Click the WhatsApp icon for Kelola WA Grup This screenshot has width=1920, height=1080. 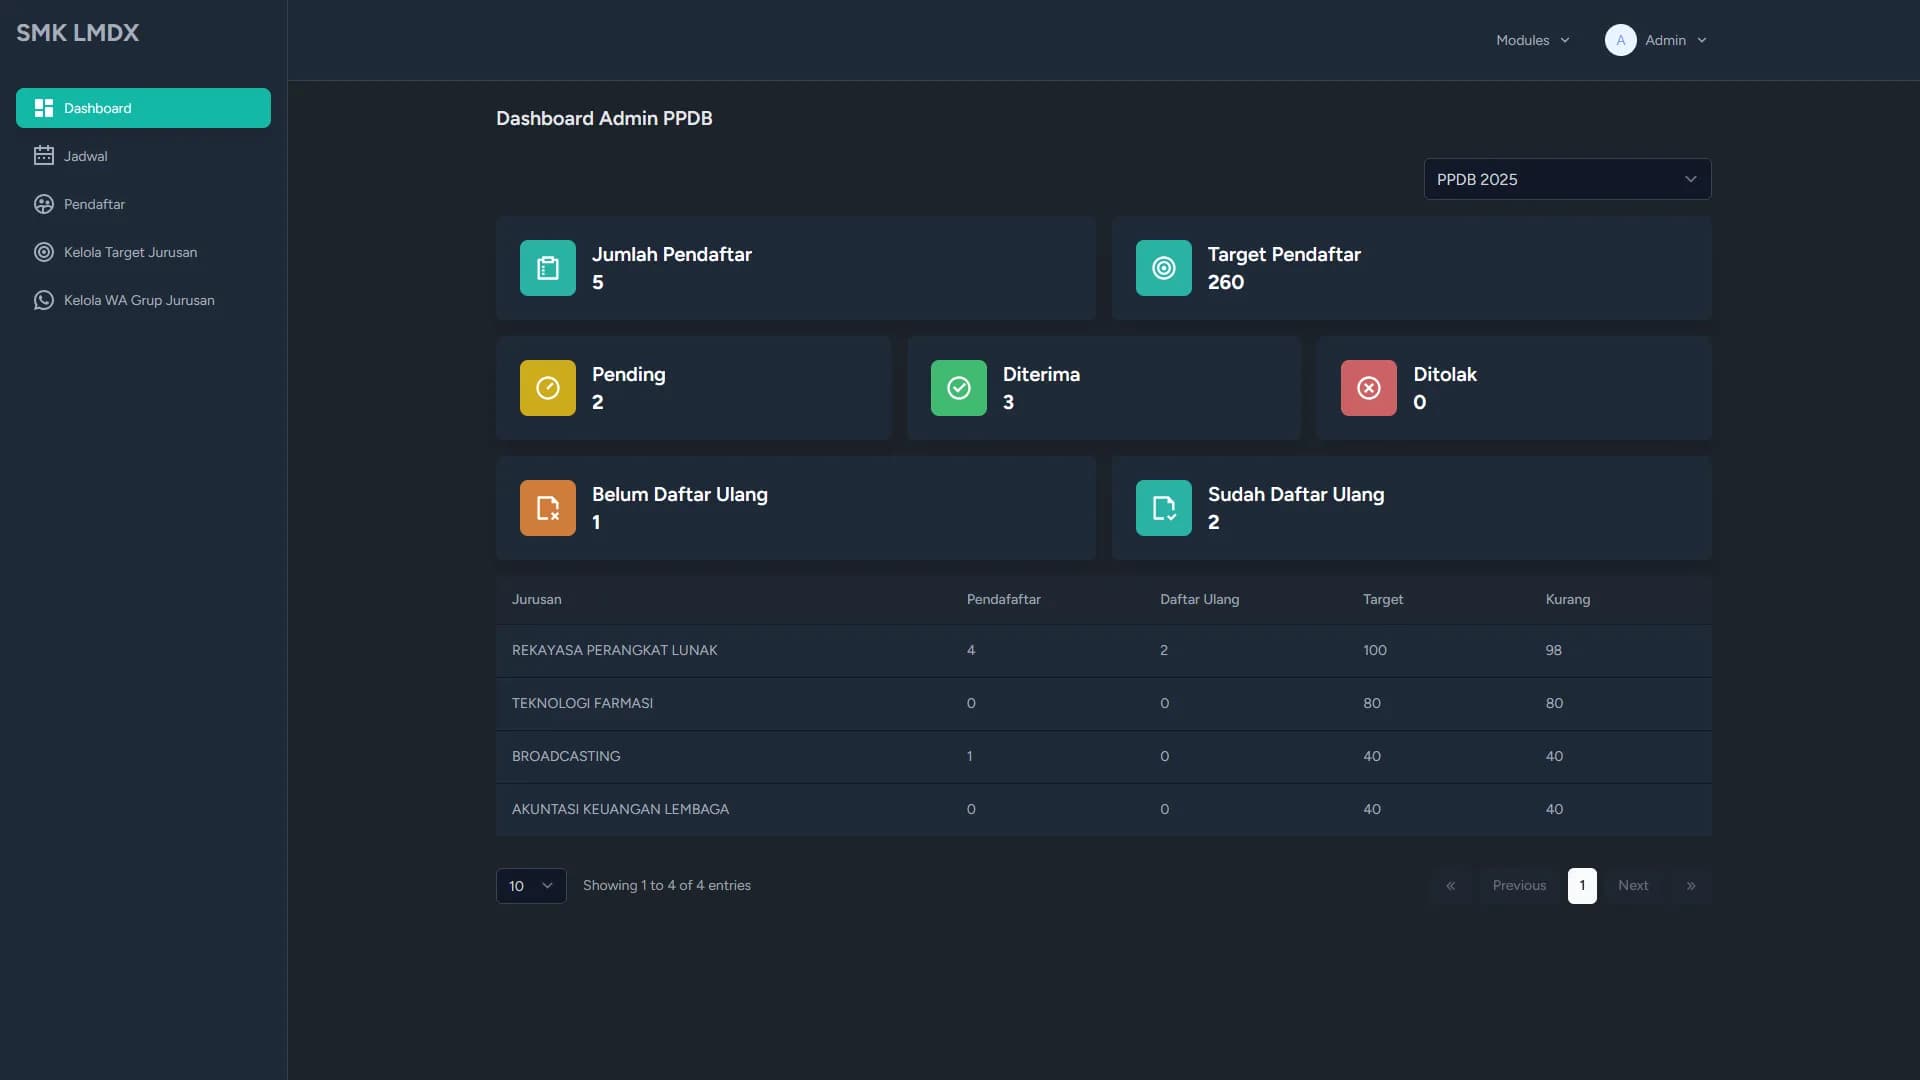(x=43, y=300)
